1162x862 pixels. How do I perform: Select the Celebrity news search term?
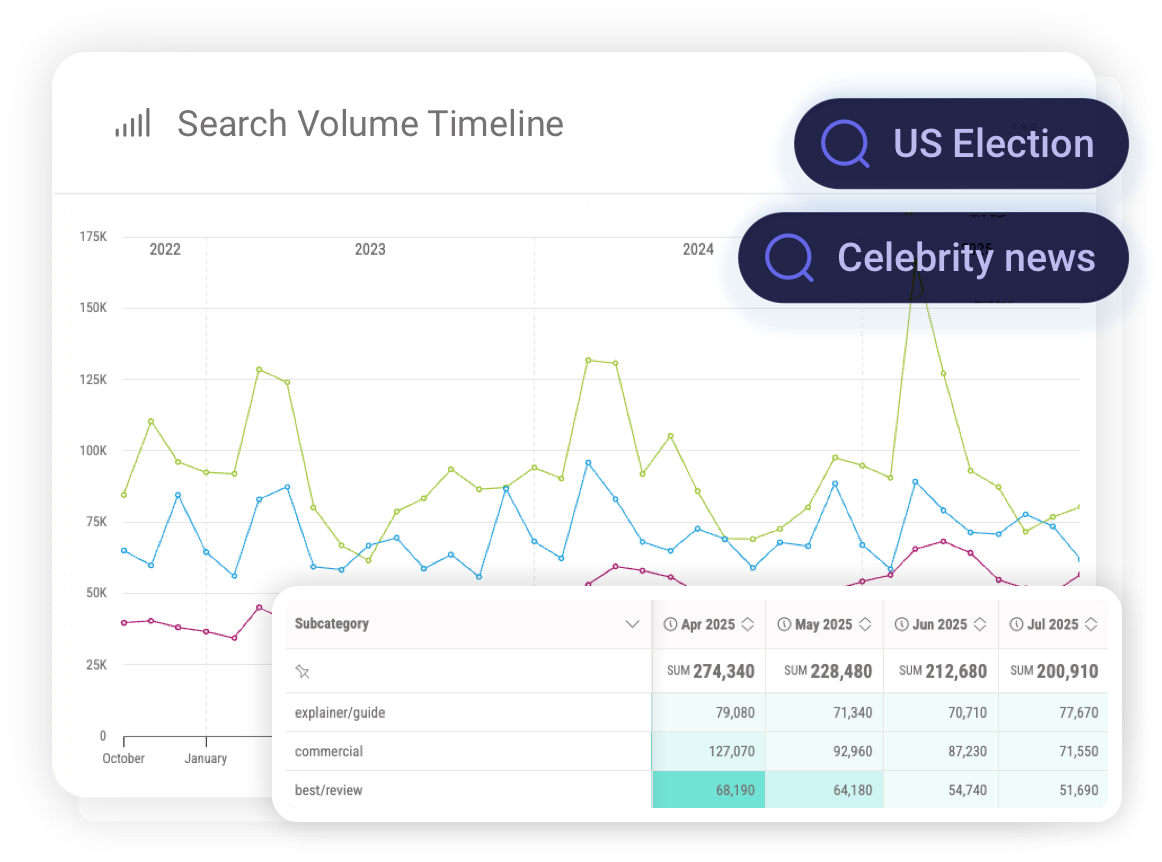point(968,257)
